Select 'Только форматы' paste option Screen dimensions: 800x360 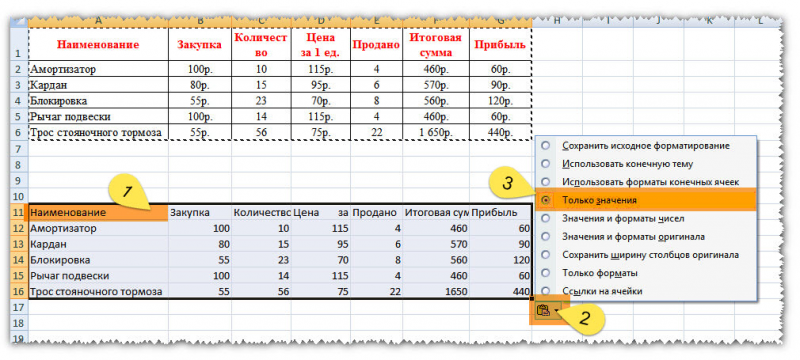645,273
